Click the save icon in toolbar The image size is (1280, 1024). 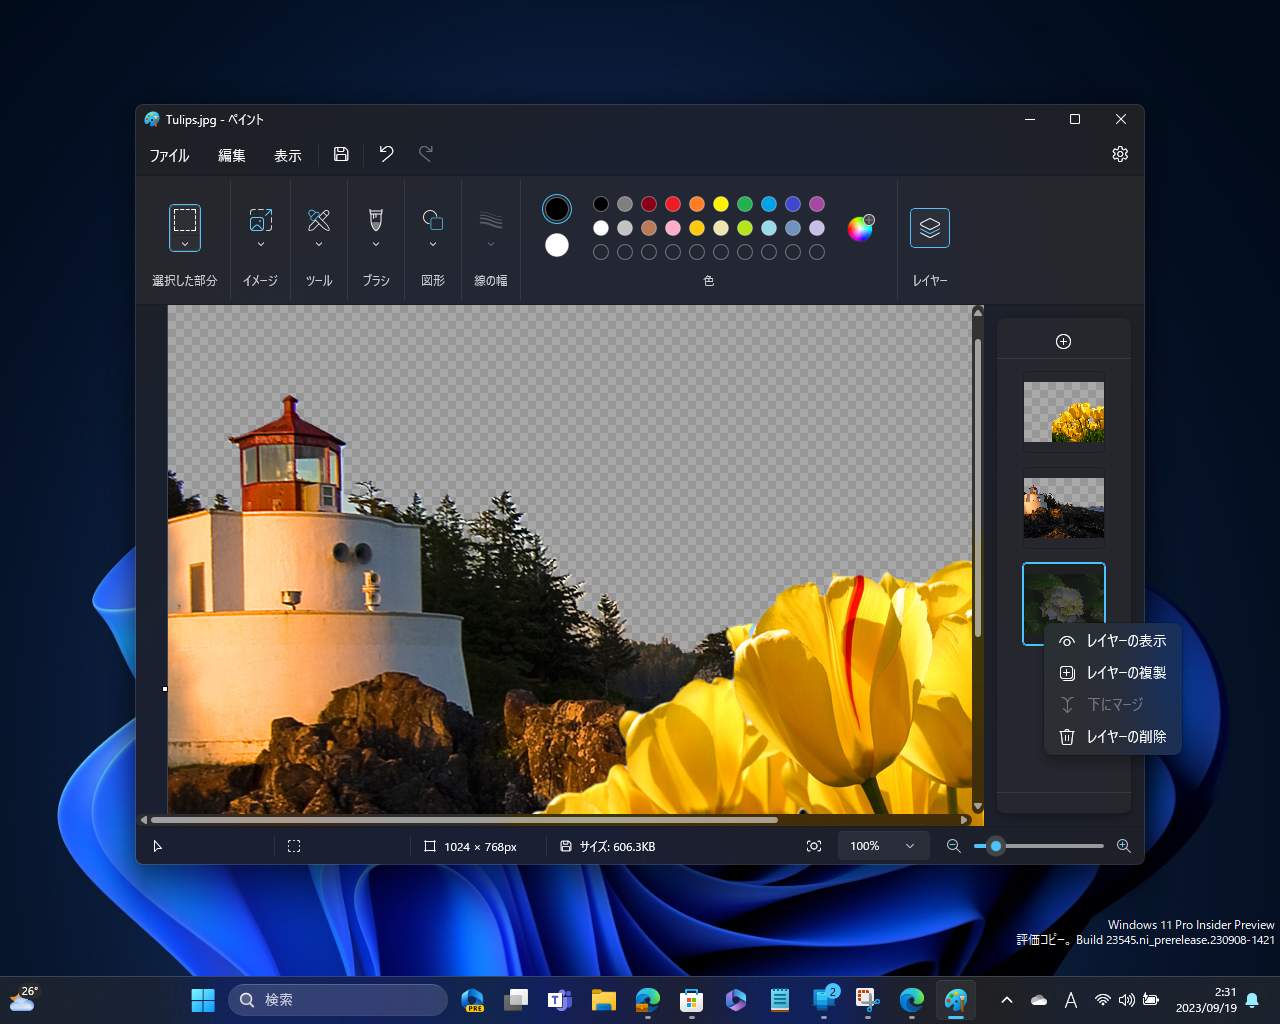[341, 154]
